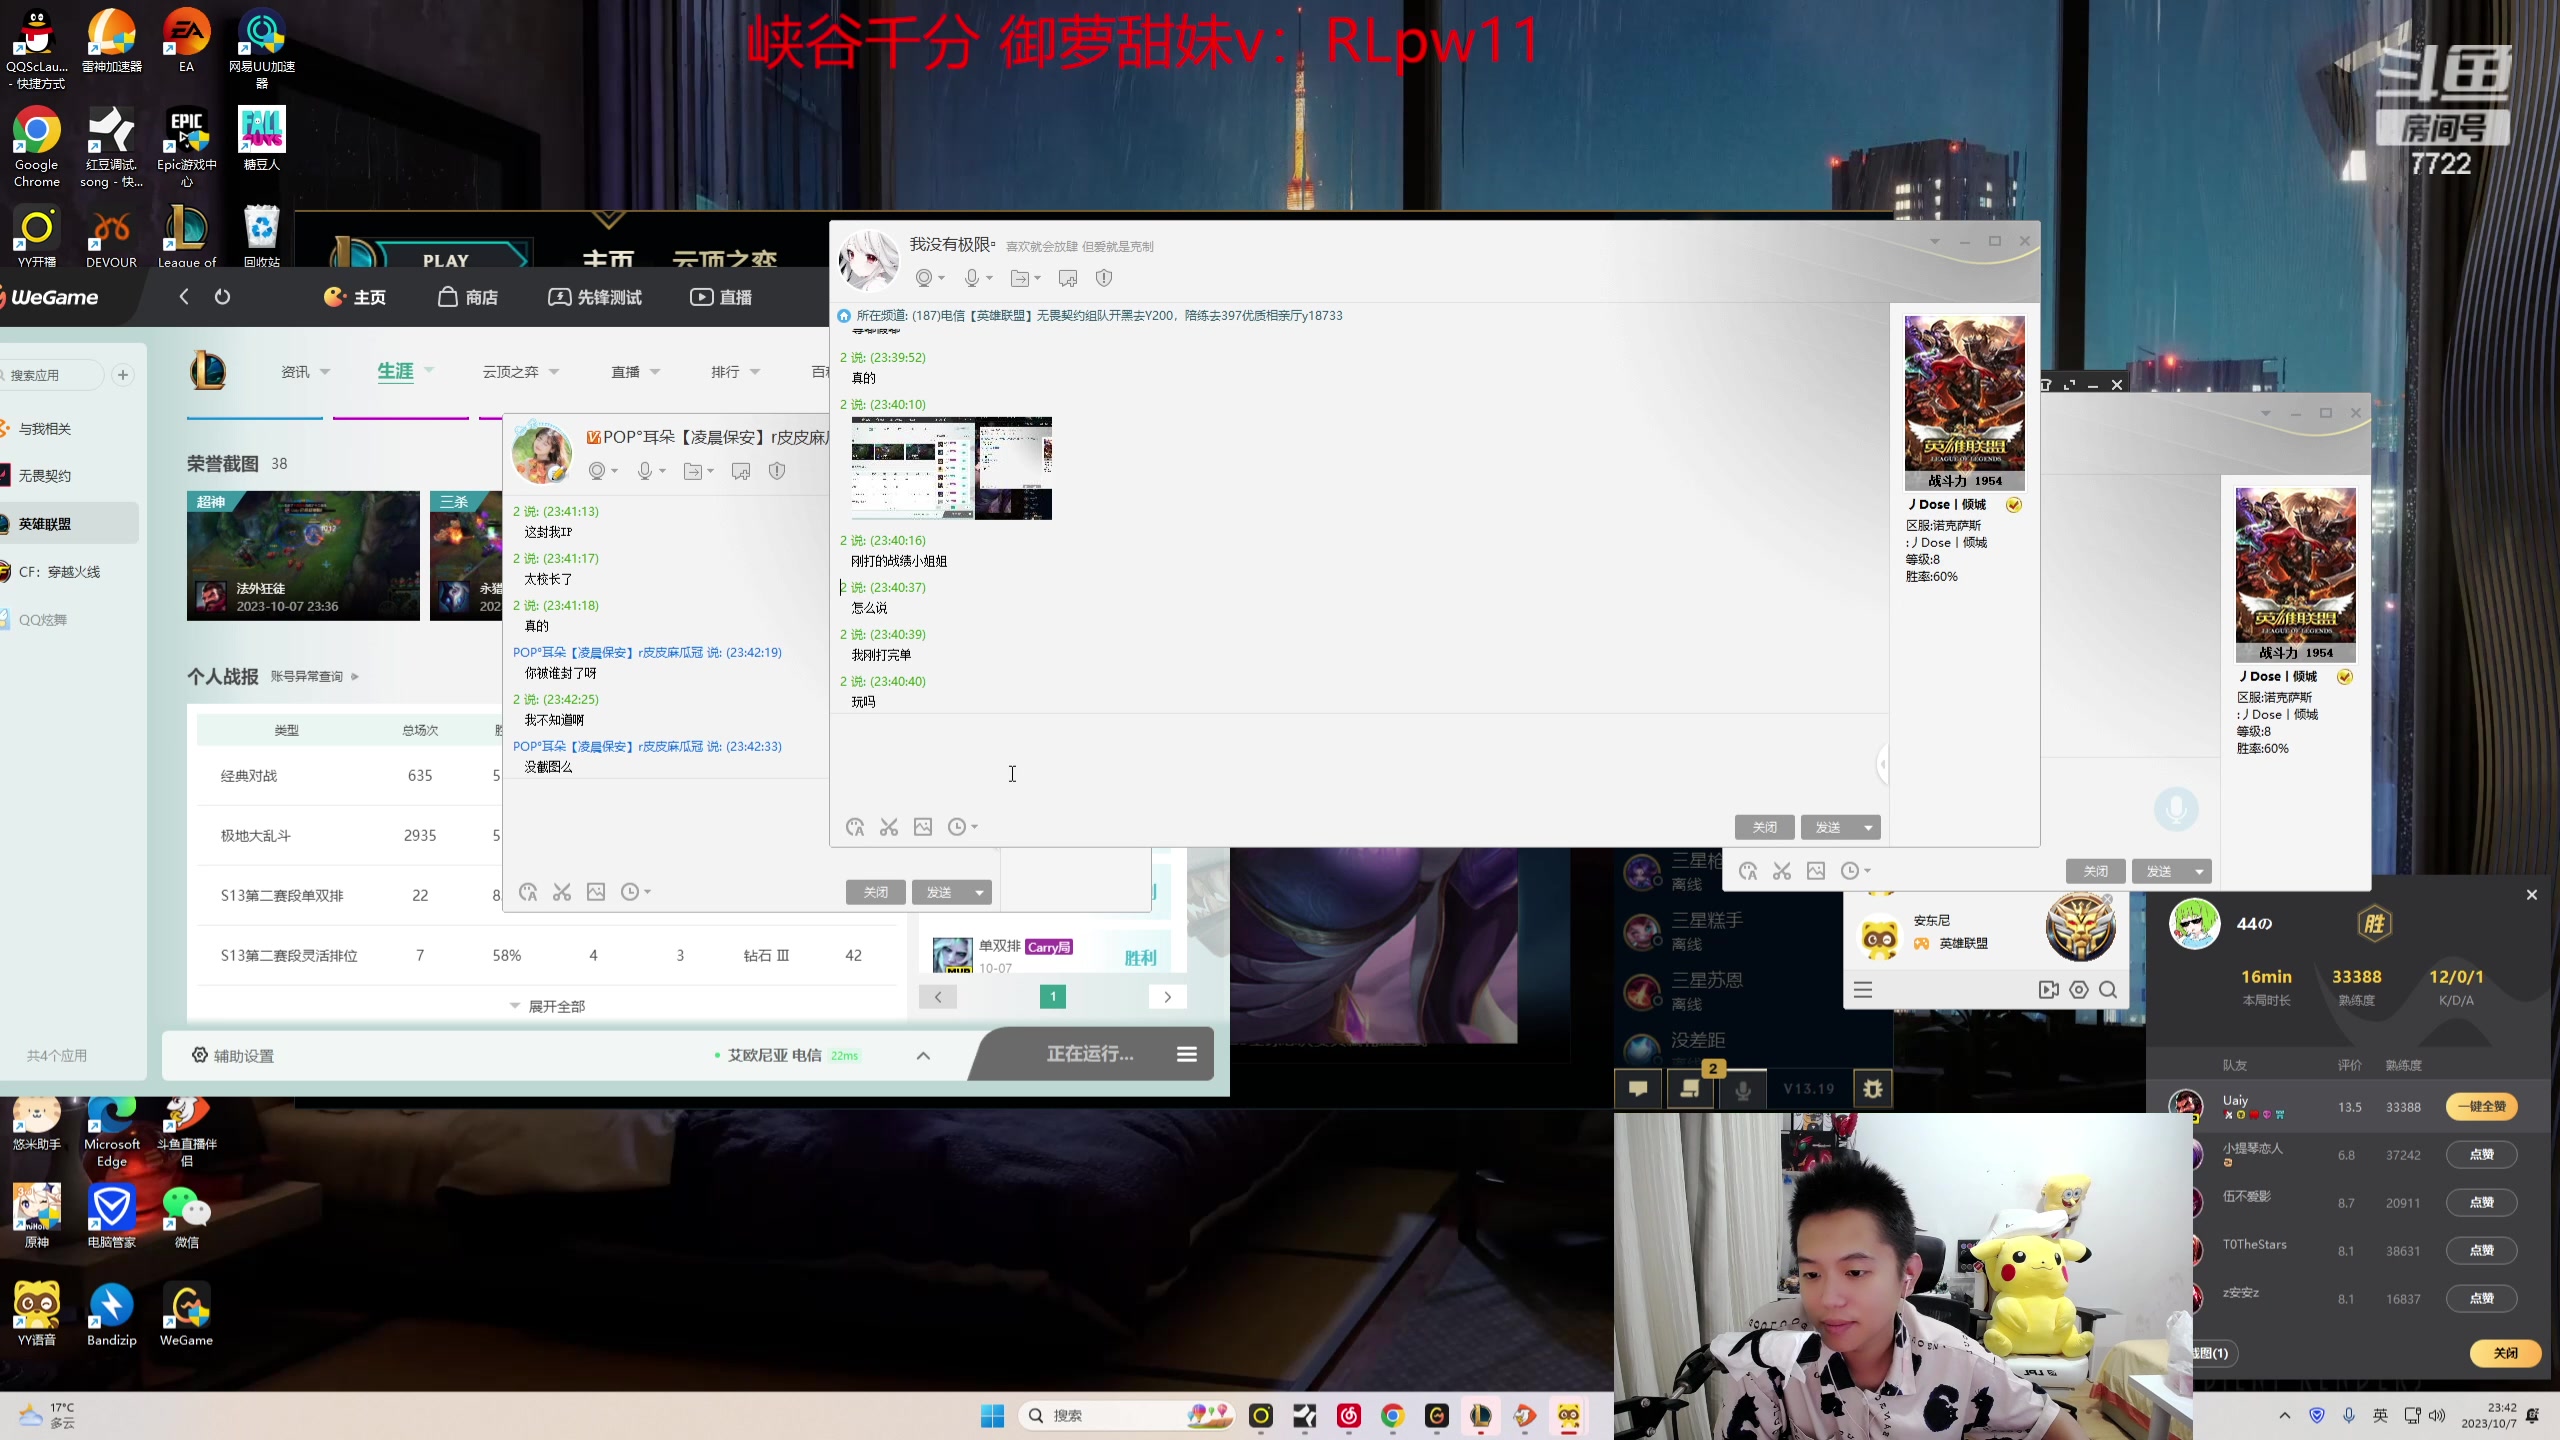The width and height of the screenshot is (2560, 1440).
Task: Open Google Chrome desktop shortcut
Action: 37,147
